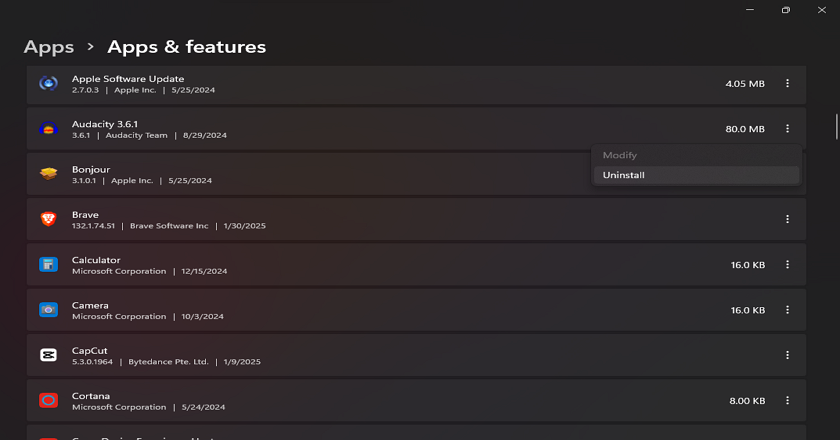The height and width of the screenshot is (440, 840).
Task: Click the Brave lion icon
Action: [48, 219]
